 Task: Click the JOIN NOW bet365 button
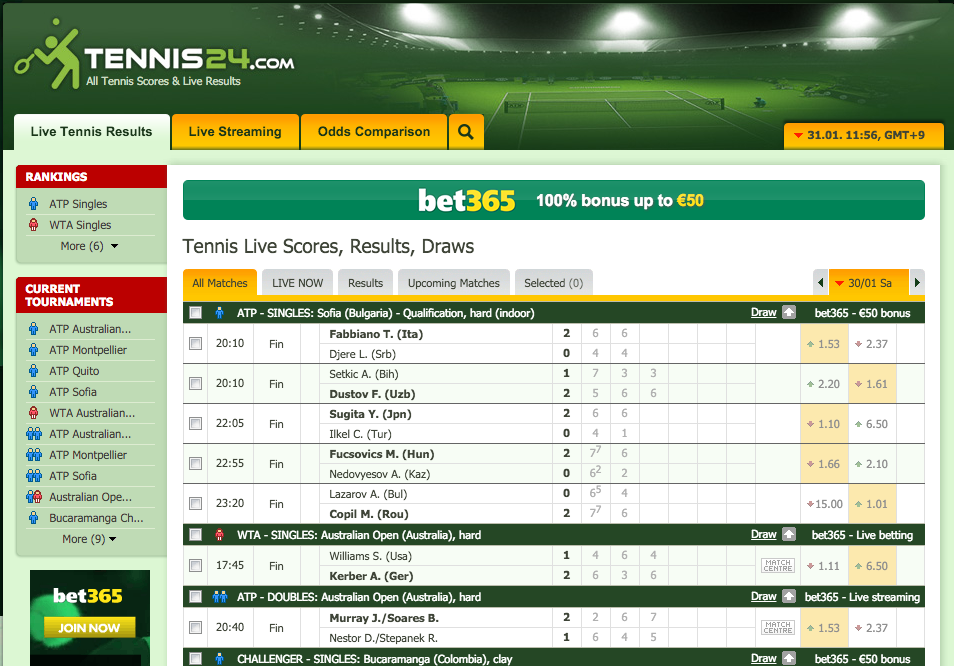click(x=89, y=627)
